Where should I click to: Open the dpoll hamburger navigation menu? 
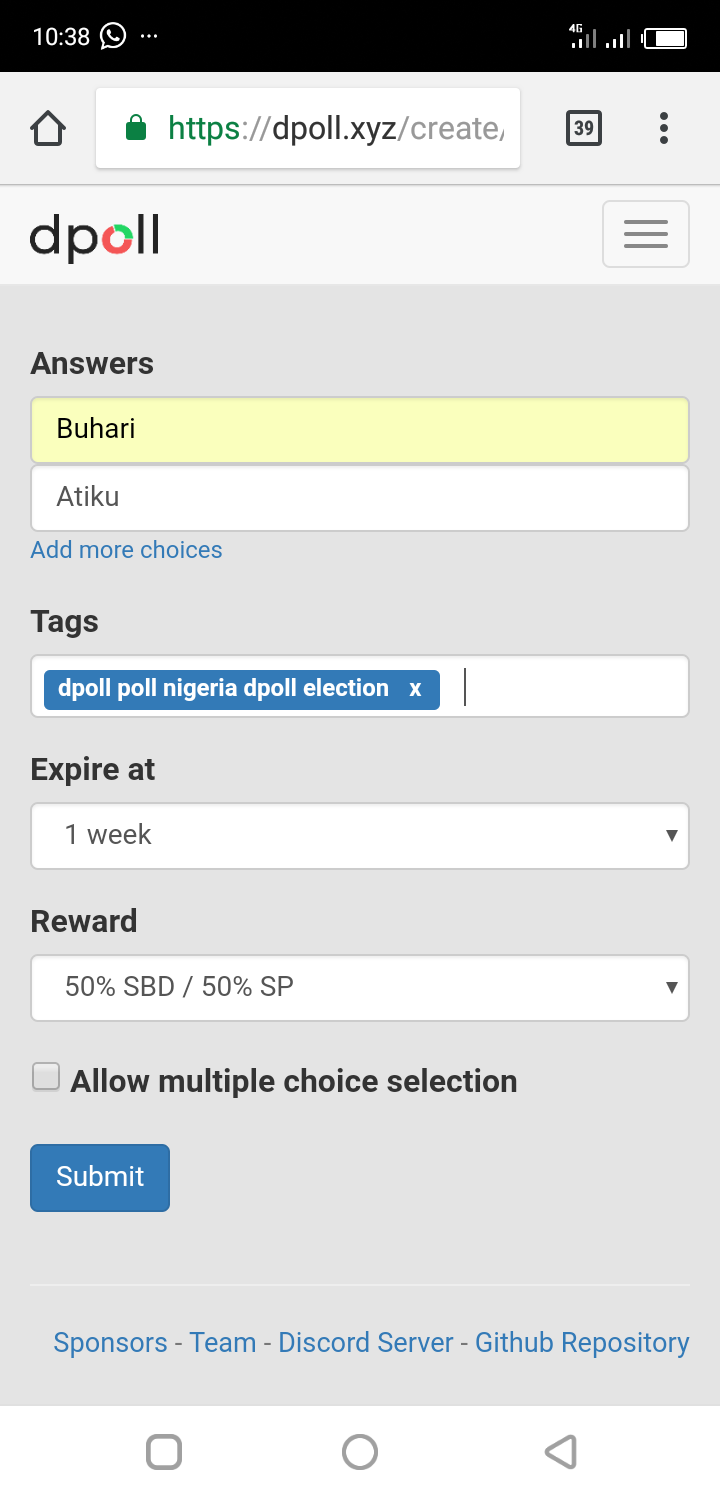coord(645,234)
